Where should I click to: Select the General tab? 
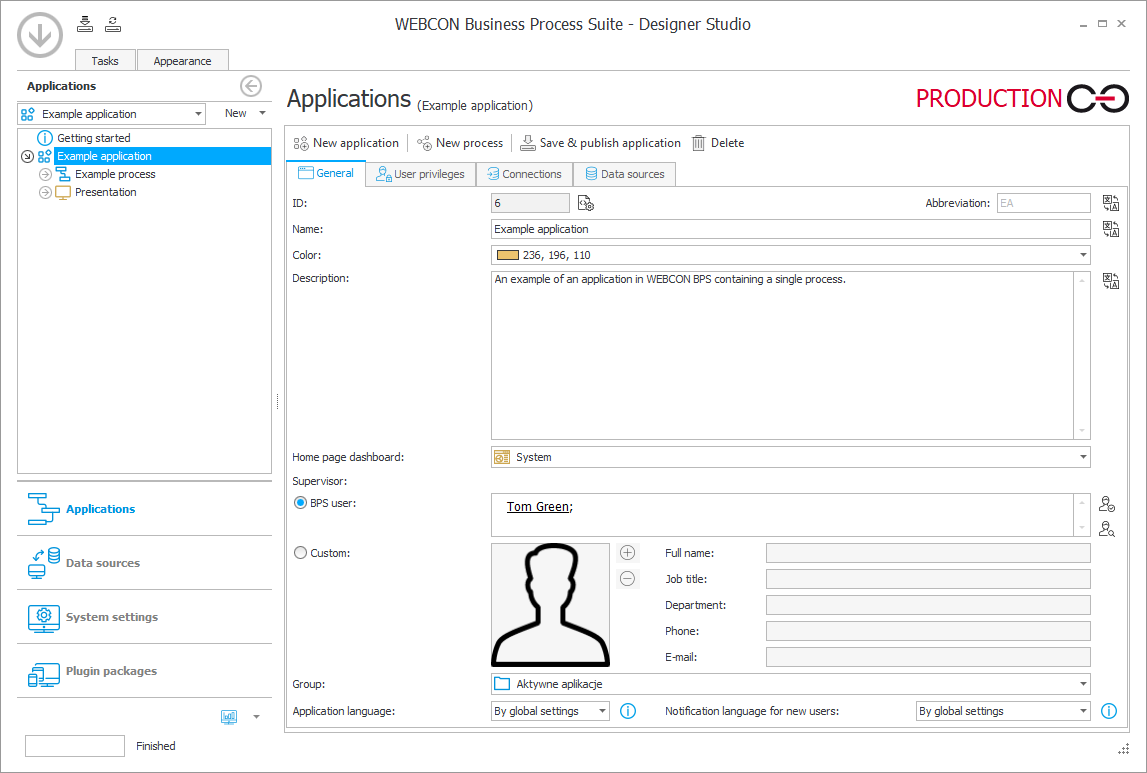(326, 173)
